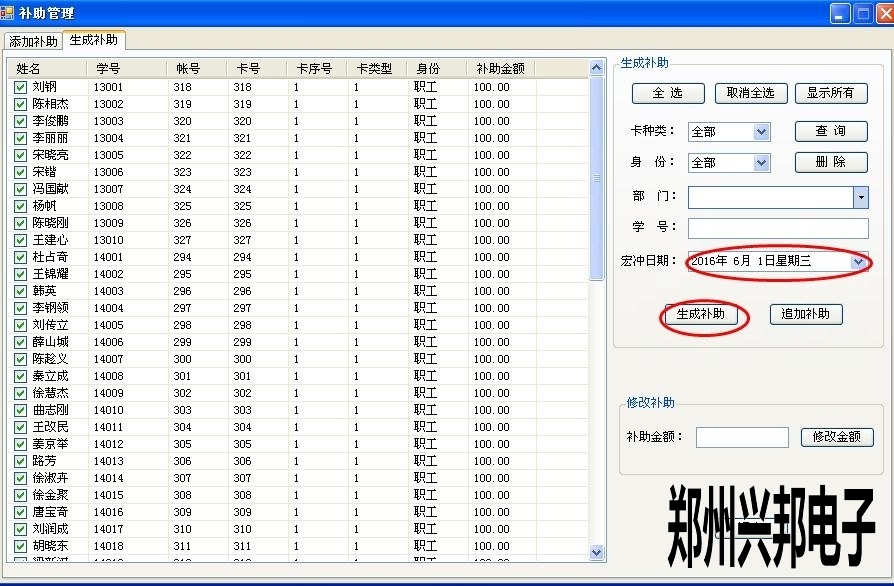
Task: Click the name 王锦耀
Action: pyautogui.click(x=50, y=274)
